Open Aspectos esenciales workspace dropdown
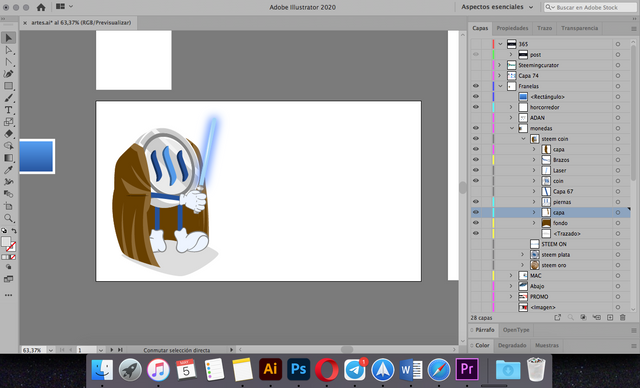640x388 pixels. click(497, 7)
